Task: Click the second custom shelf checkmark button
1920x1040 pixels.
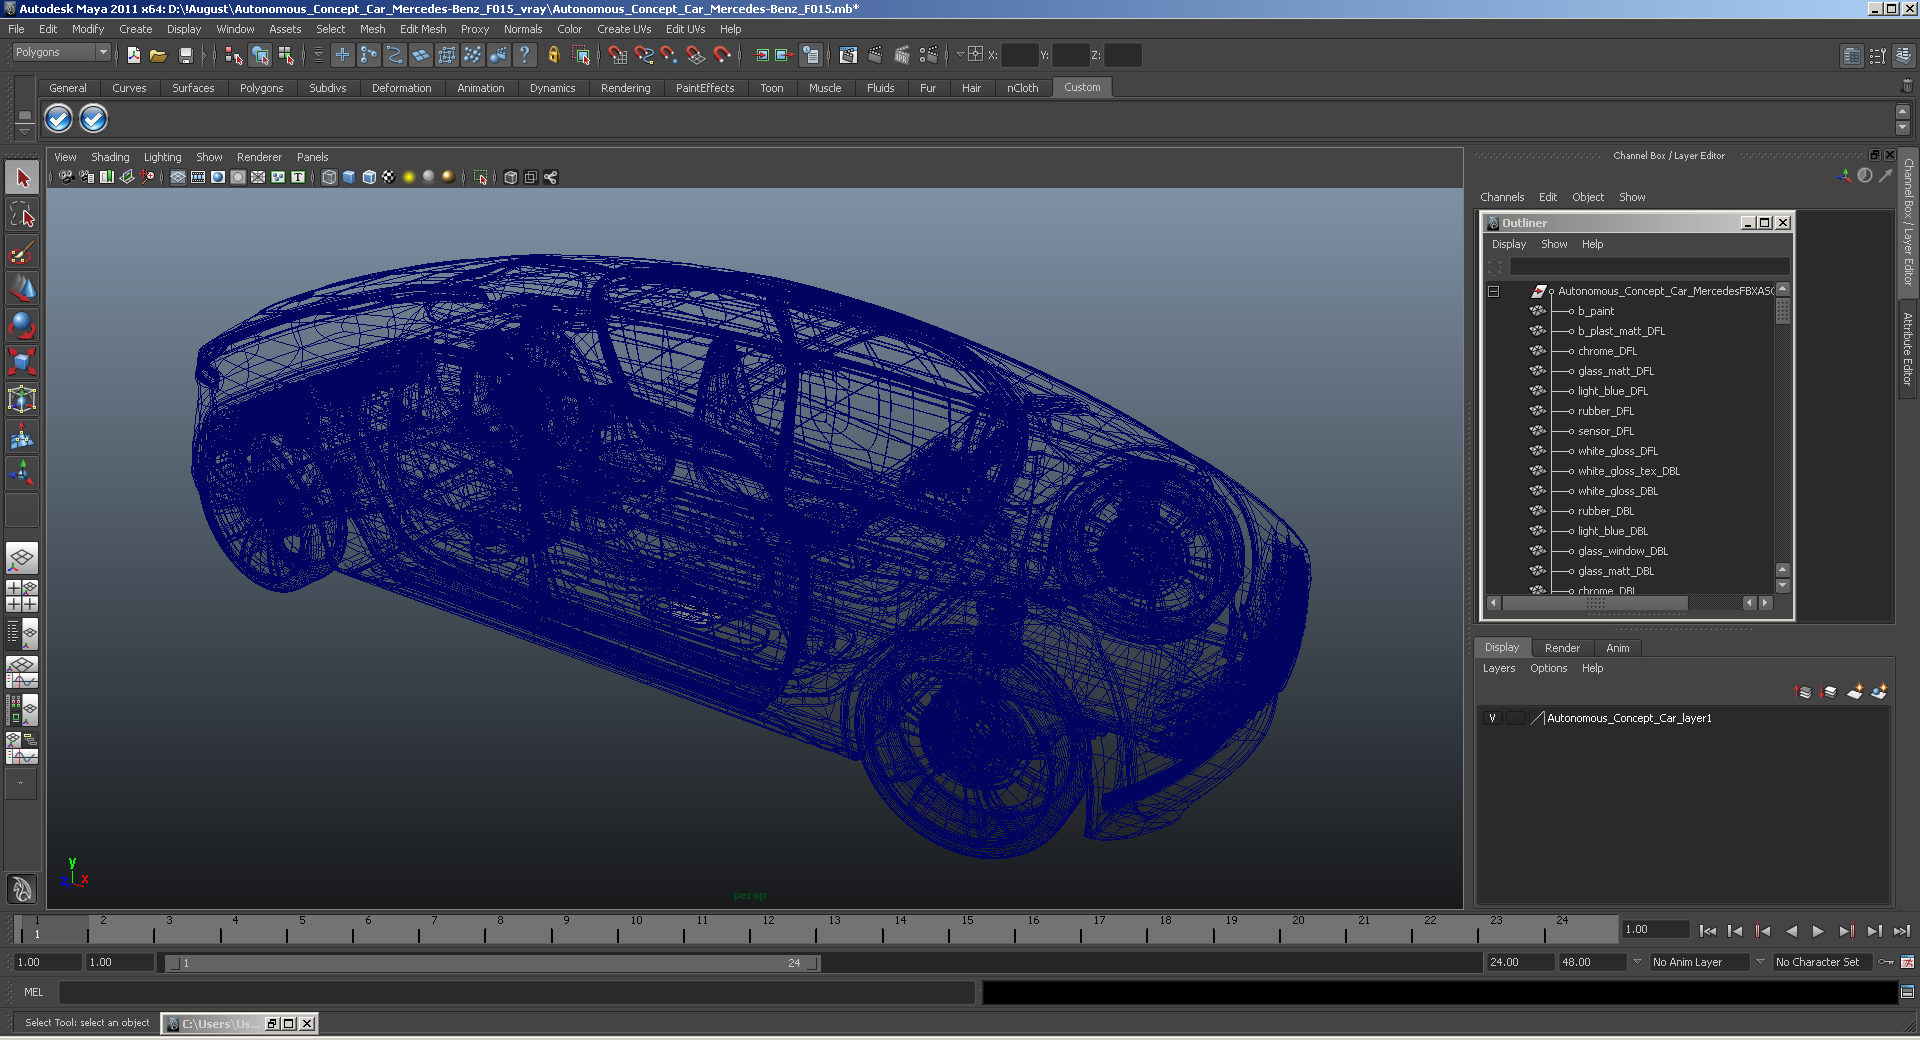Action: (93, 119)
